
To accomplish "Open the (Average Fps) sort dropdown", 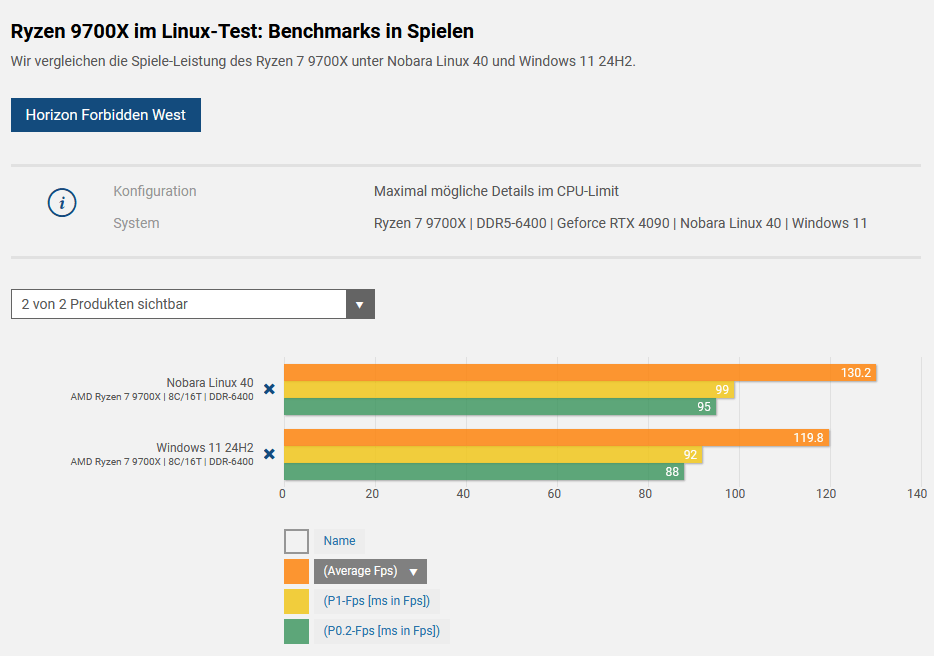I will click(371, 571).
